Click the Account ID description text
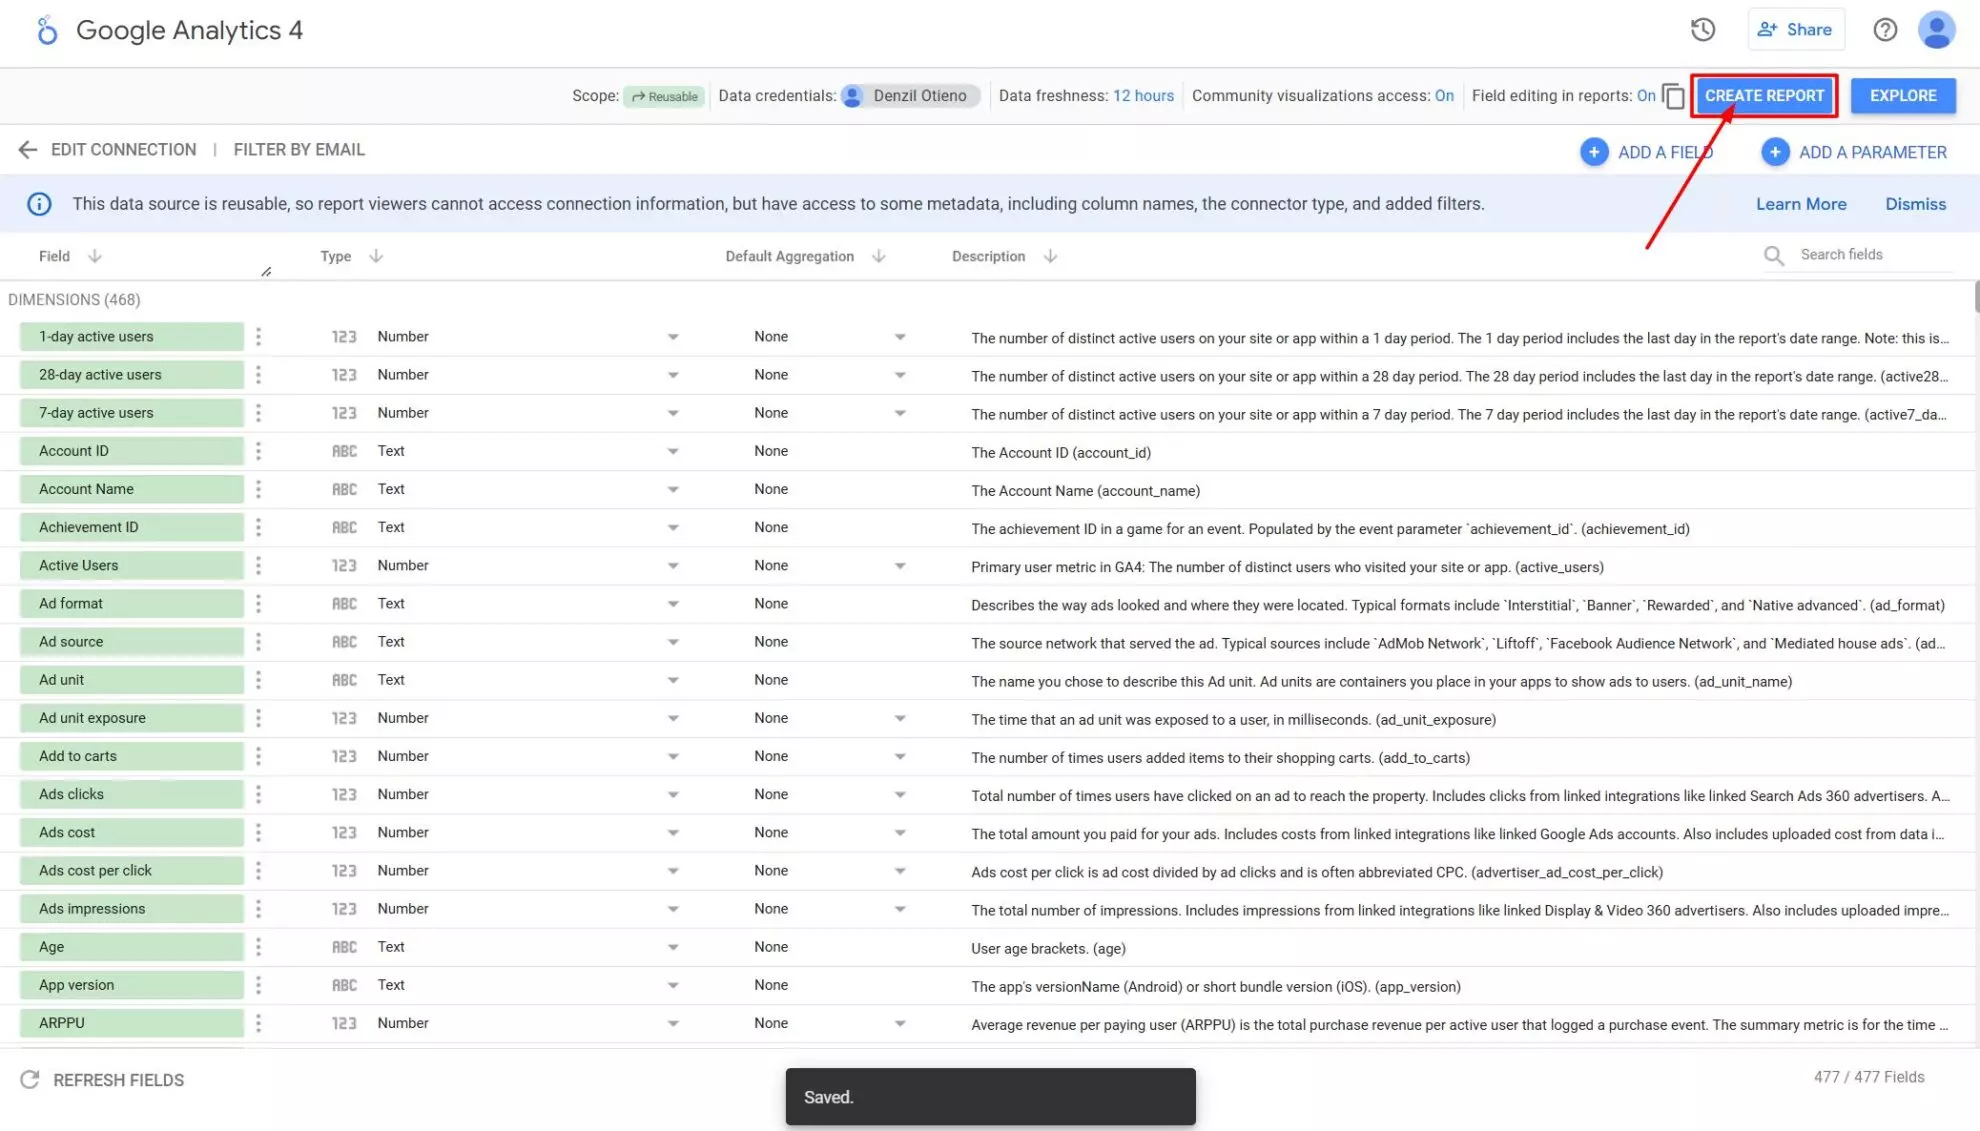This screenshot has height=1131, width=1980. pyautogui.click(x=1061, y=453)
